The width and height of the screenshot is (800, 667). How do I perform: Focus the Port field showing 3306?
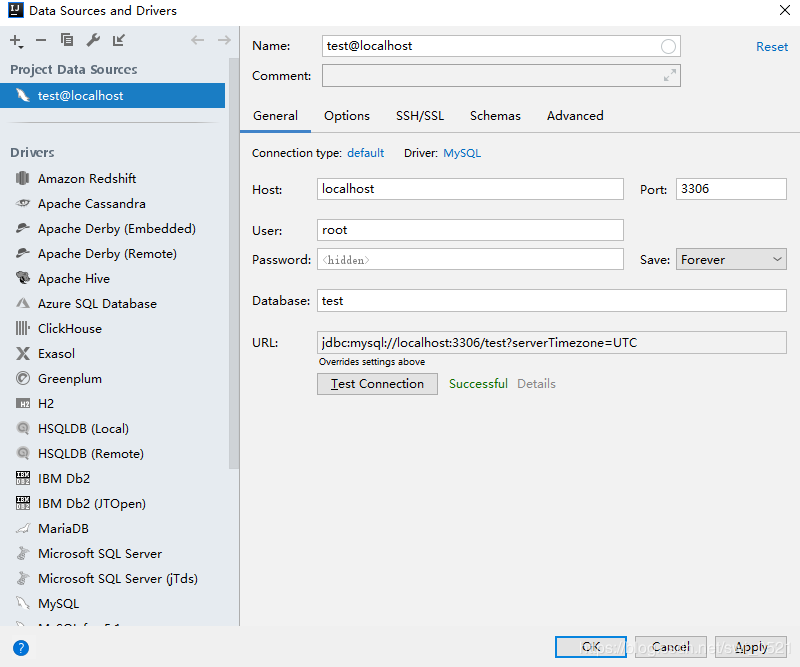pyautogui.click(x=731, y=189)
